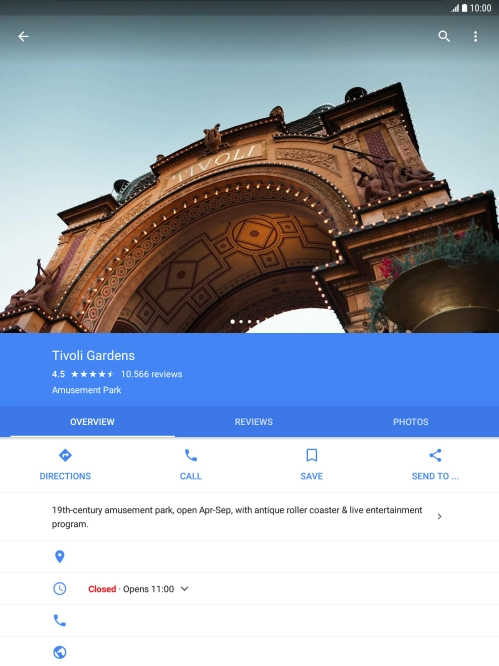The width and height of the screenshot is (499, 666).
Task: Open search with the magnifier icon
Action: [x=444, y=37]
